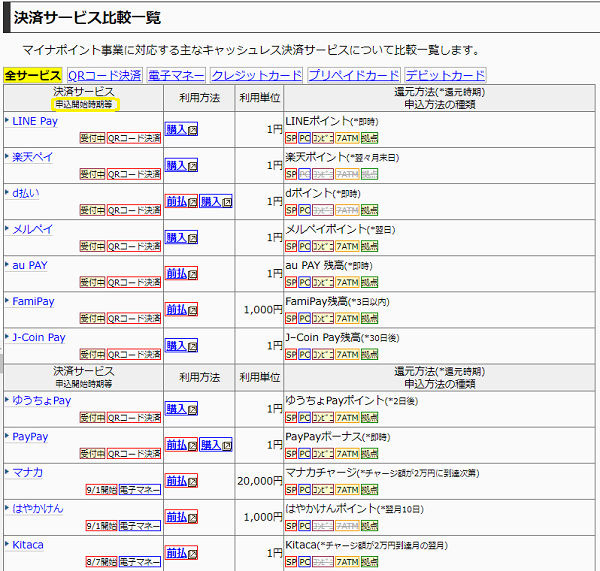Screen dimensions: 600x571
Task: Click PC badge in d払い row
Action: click(305, 210)
